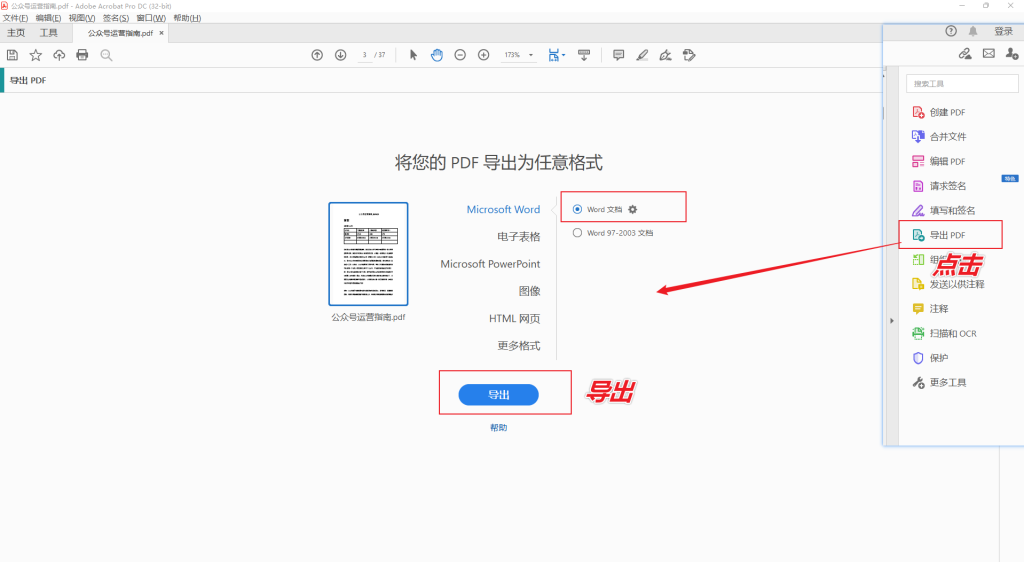Open help via question mark icon
This screenshot has width=1024, height=562.
tap(951, 31)
